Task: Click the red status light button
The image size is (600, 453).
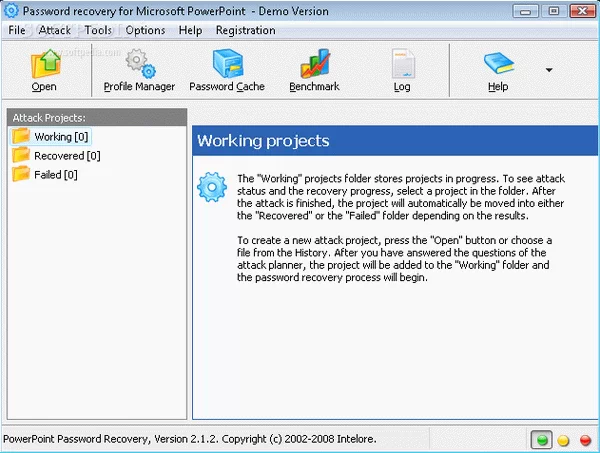Action: [585, 440]
